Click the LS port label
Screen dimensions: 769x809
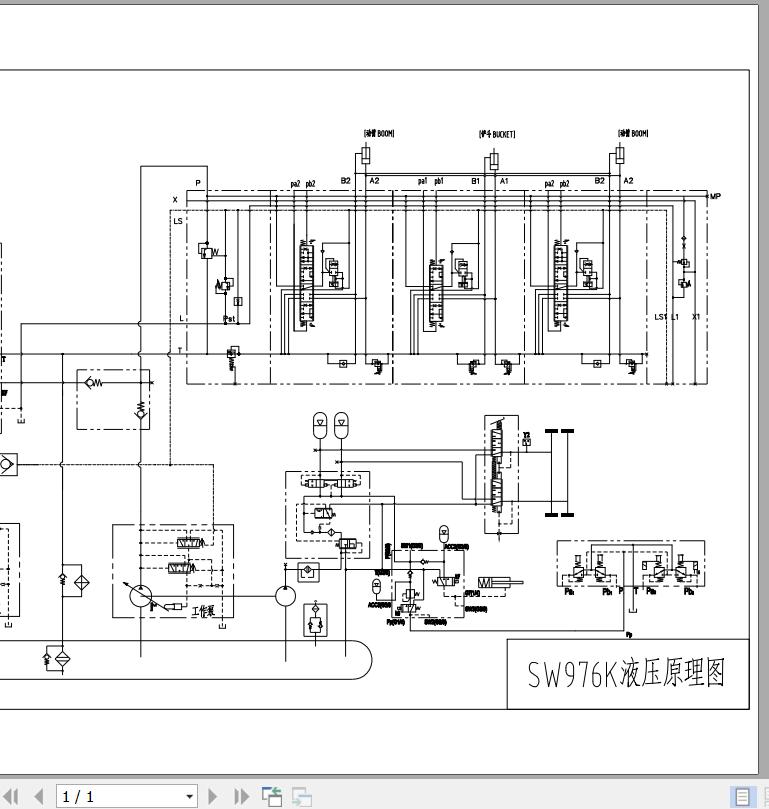178,221
